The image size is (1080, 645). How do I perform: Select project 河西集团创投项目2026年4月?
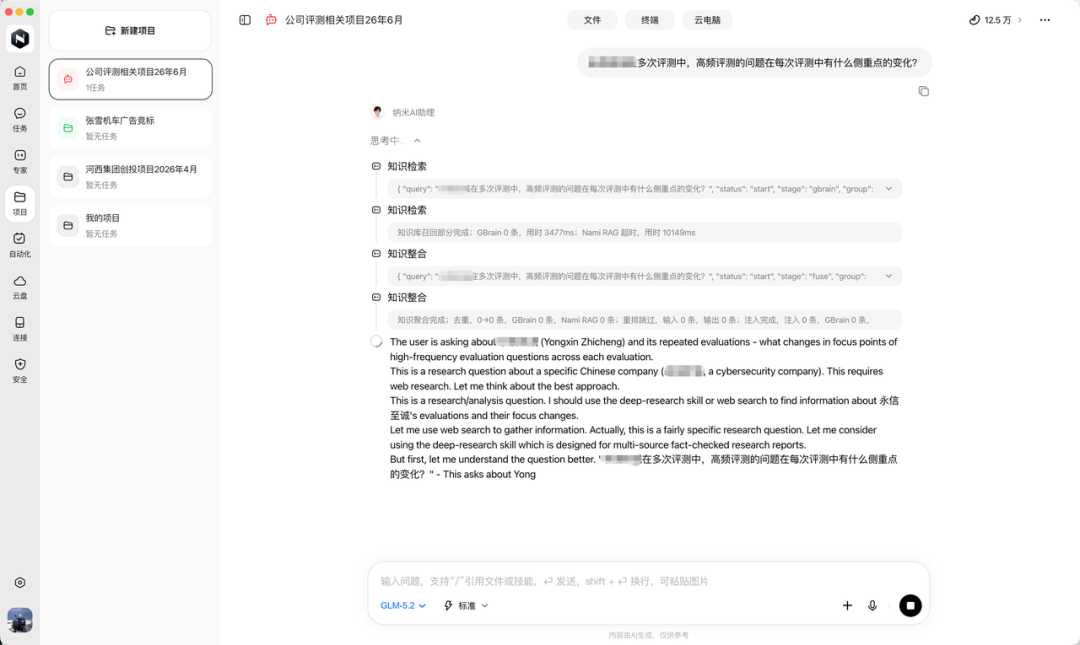coord(130,177)
